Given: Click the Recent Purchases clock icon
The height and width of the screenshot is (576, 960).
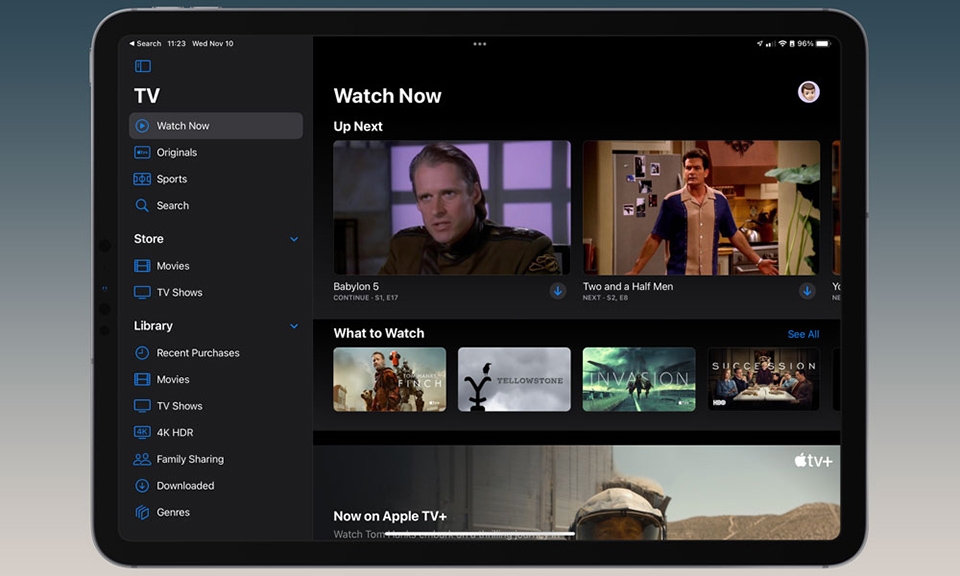Looking at the screenshot, I should [142, 353].
